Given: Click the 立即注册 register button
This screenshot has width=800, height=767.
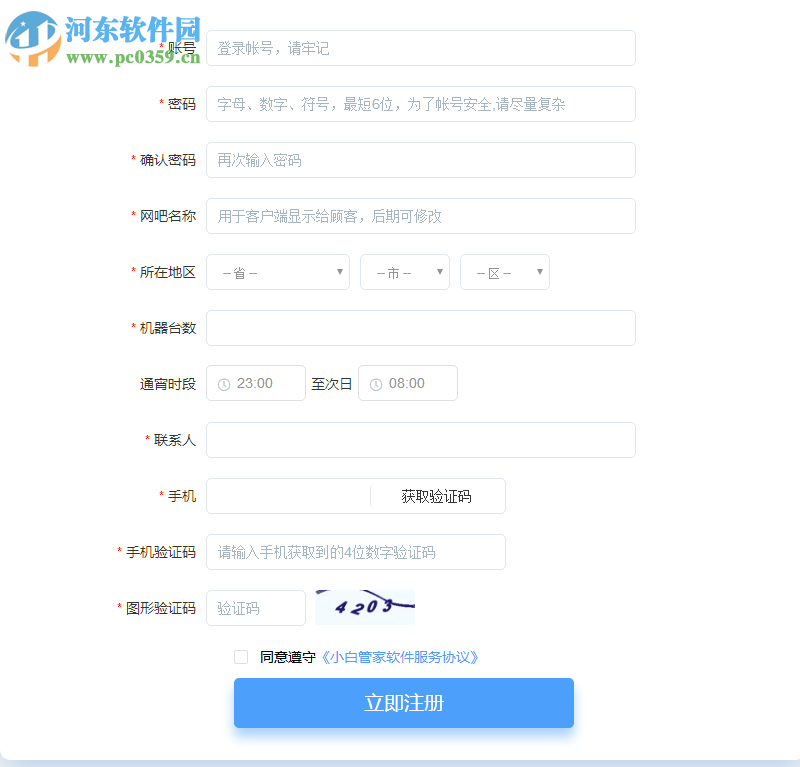Looking at the screenshot, I should click(403, 703).
